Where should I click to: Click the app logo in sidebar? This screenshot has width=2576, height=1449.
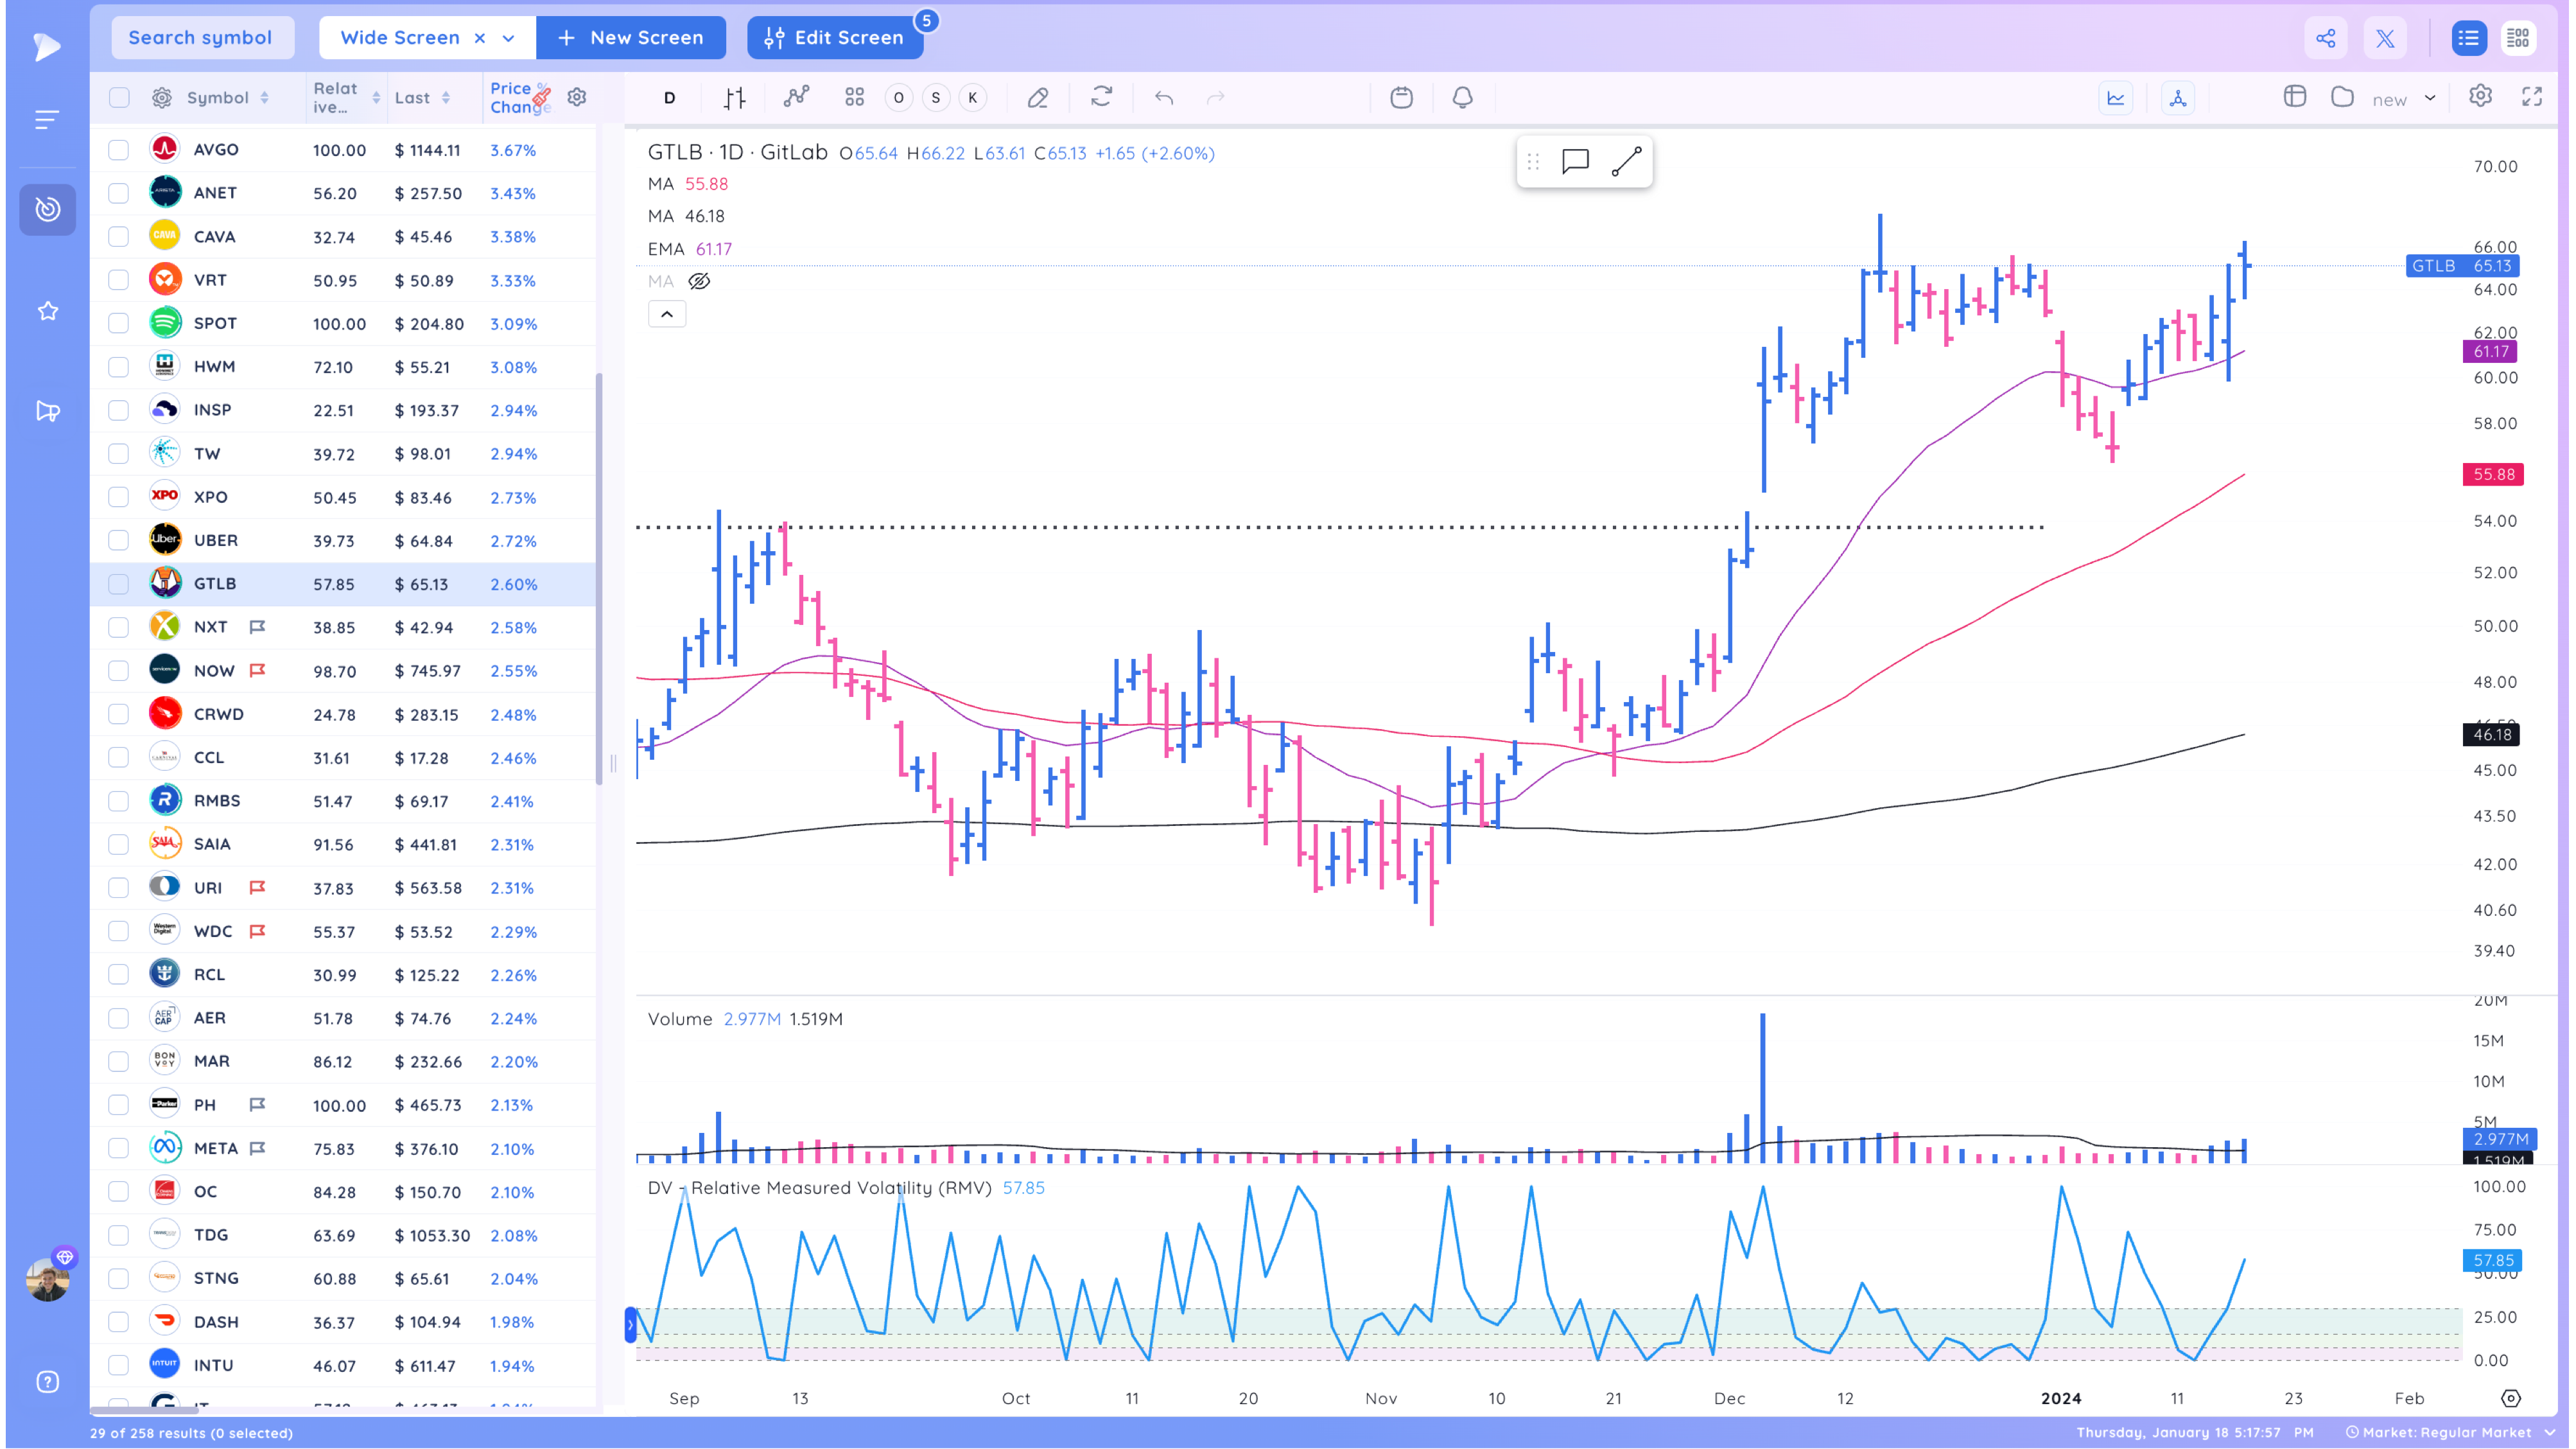pyautogui.click(x=46, y=46)
